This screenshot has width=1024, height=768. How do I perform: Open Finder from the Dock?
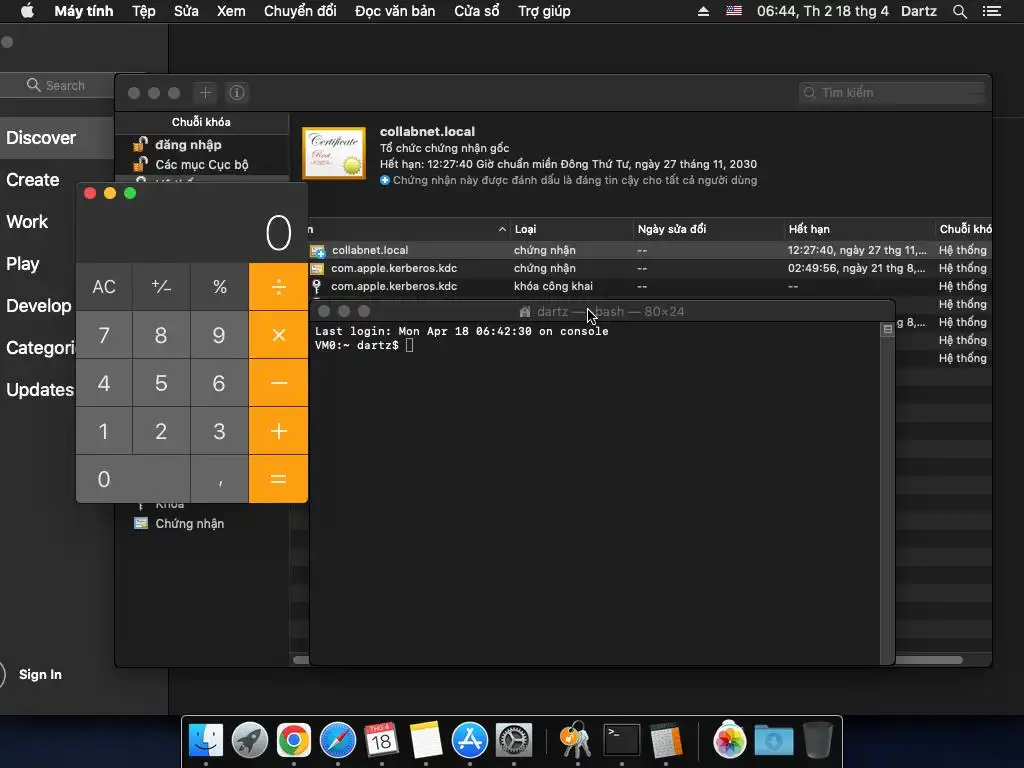pyautogui.click(x=206, y=741)
